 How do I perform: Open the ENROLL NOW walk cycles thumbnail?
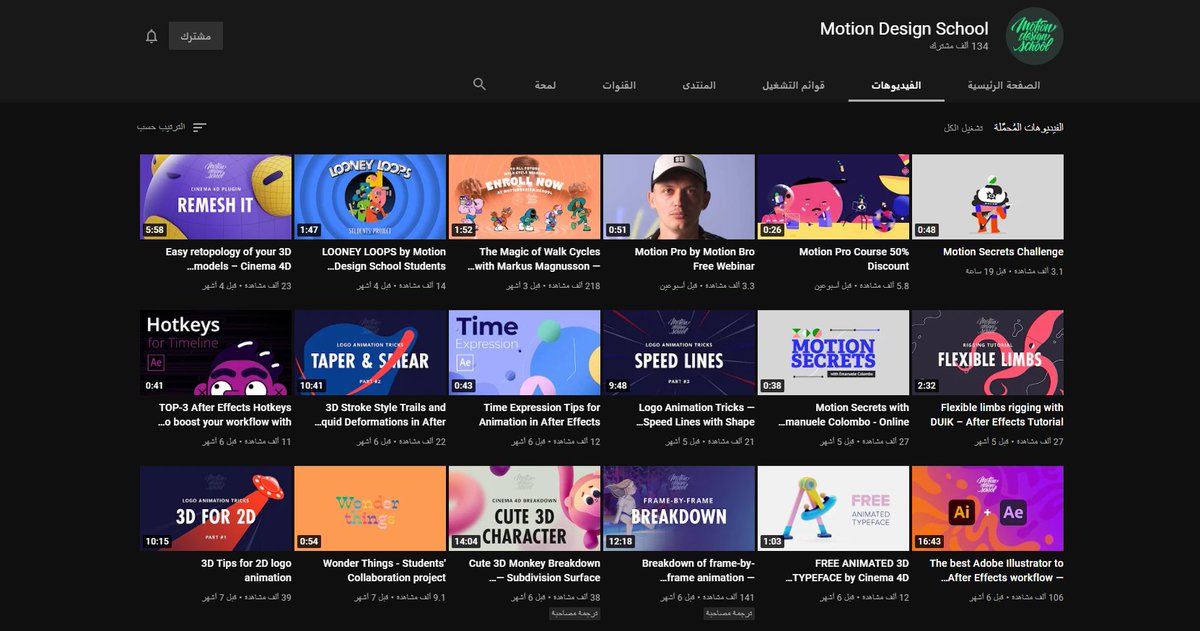pos(525,197)
